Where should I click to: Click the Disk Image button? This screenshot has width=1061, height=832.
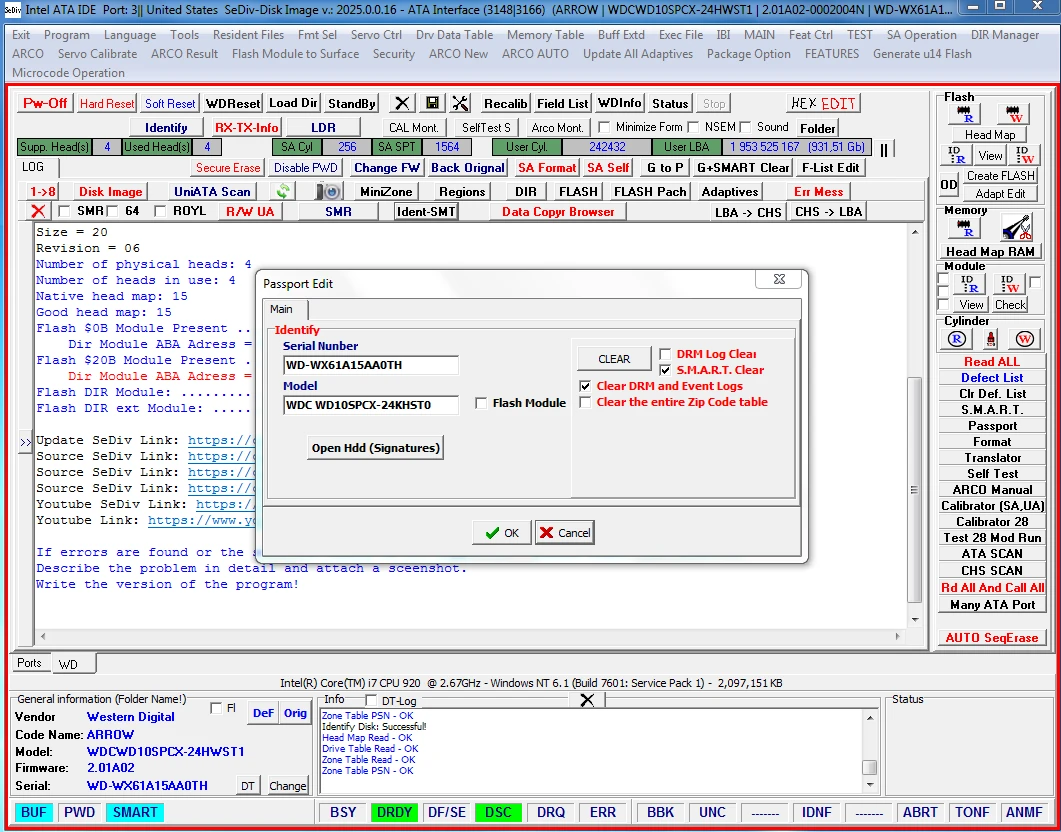[x=111, y=191]
